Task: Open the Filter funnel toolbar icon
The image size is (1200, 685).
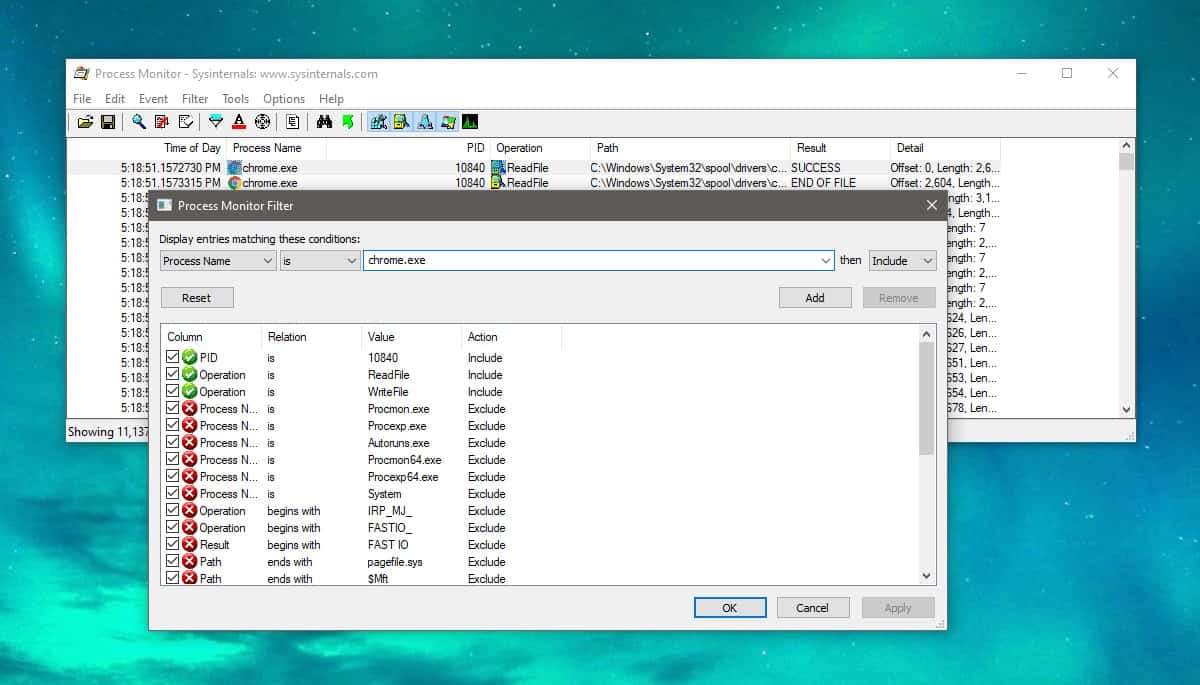Action: point(216,122)
